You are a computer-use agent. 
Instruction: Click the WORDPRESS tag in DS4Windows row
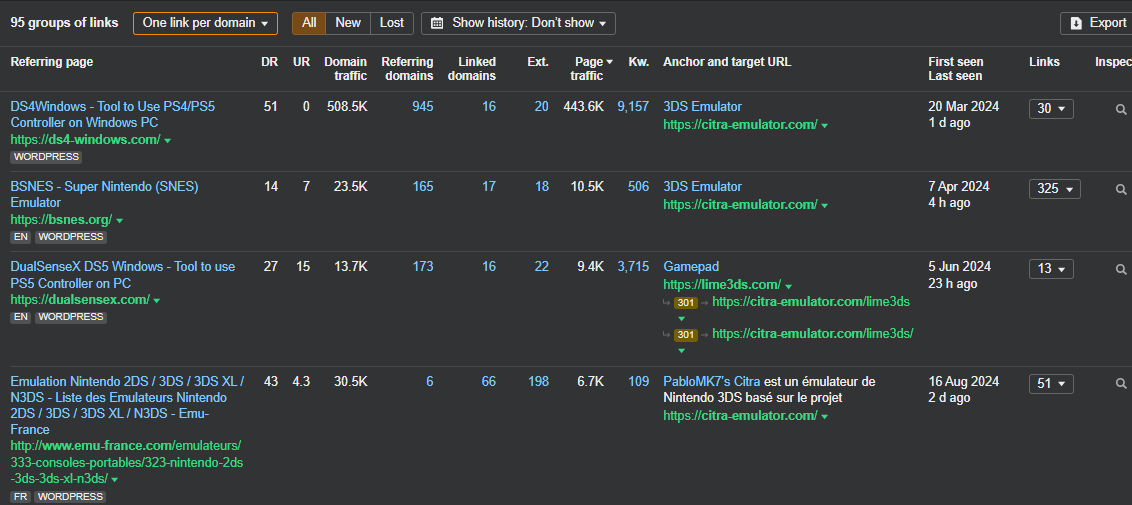click(46, 157)
